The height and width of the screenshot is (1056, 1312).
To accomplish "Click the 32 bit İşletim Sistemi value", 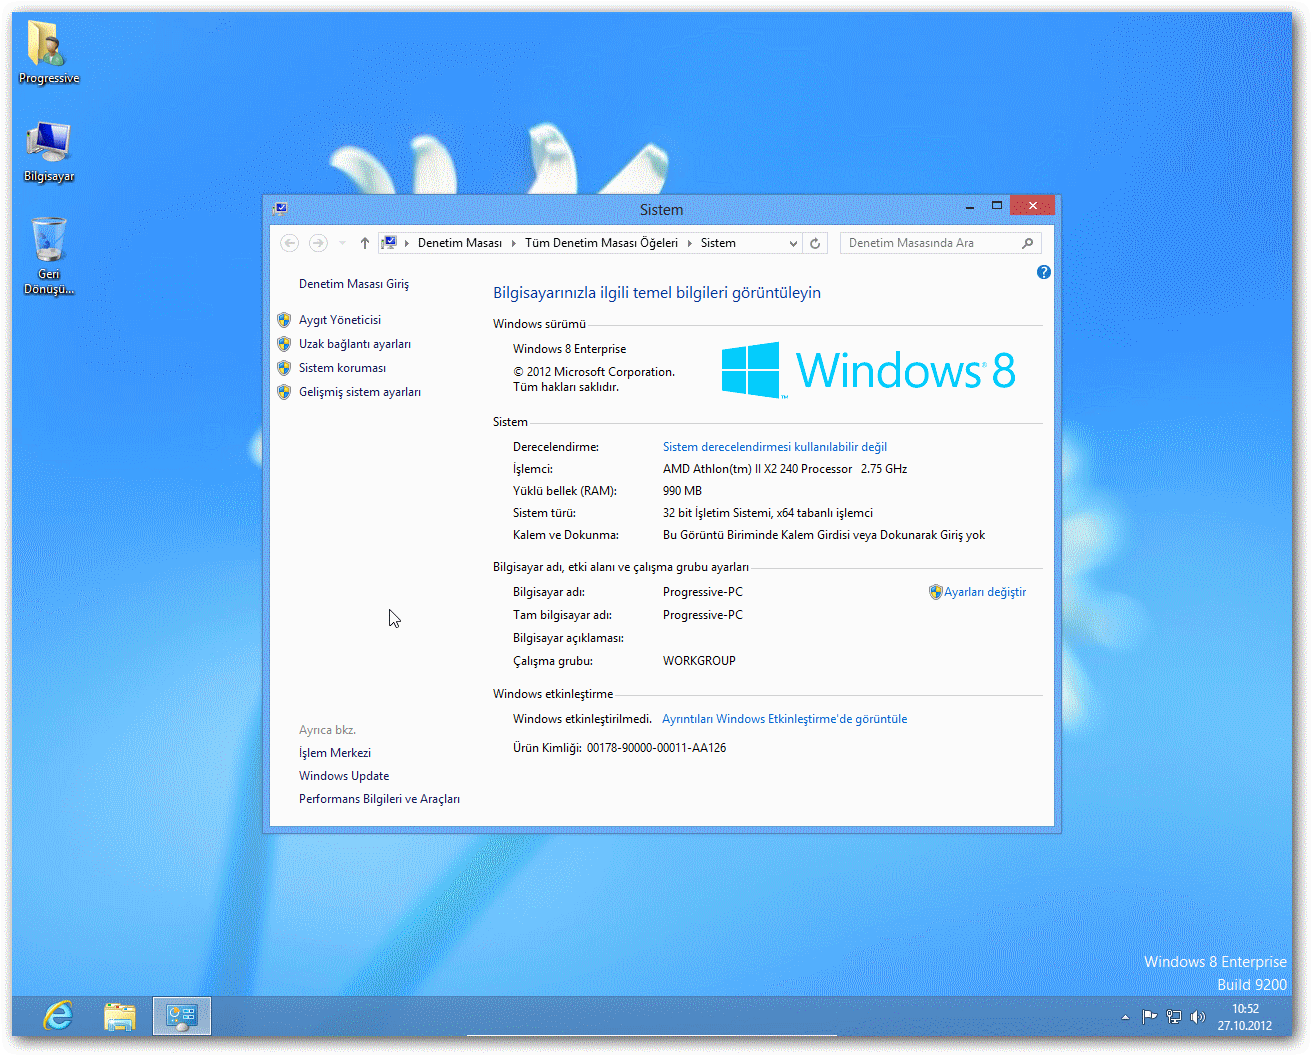I will click(767, 513).
